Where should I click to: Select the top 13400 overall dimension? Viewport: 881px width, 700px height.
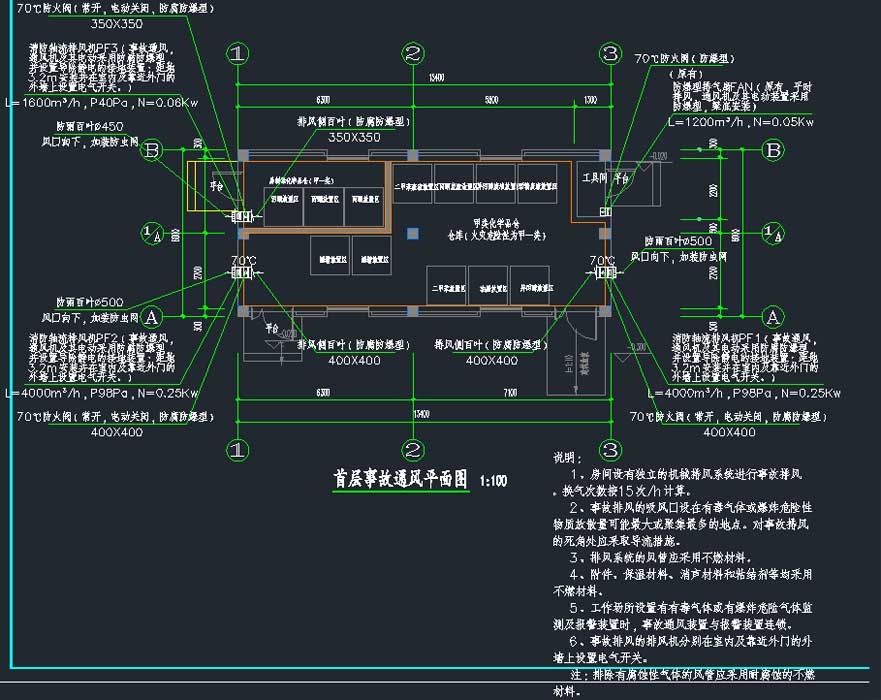[437, 78]
